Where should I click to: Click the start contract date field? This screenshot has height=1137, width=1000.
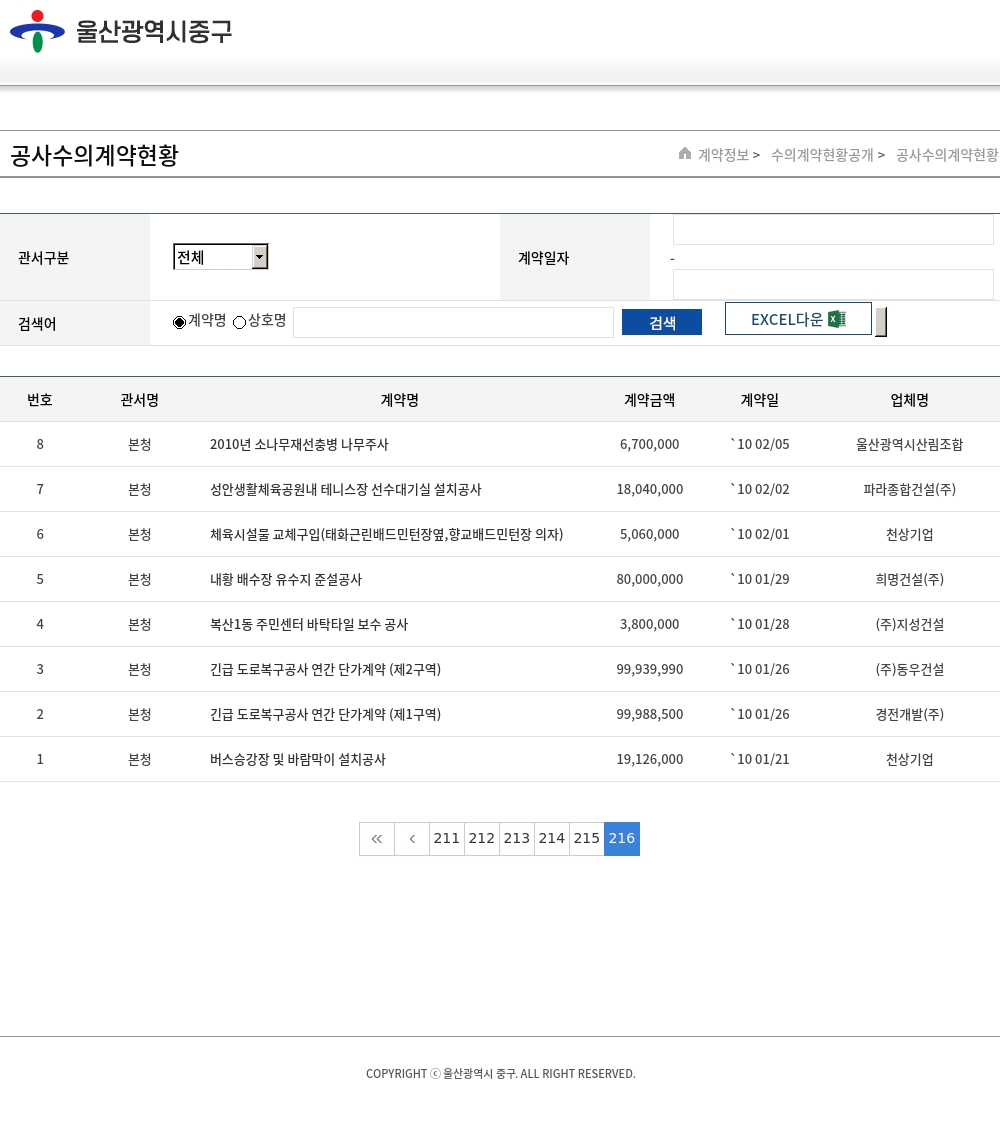click(833, 230)
